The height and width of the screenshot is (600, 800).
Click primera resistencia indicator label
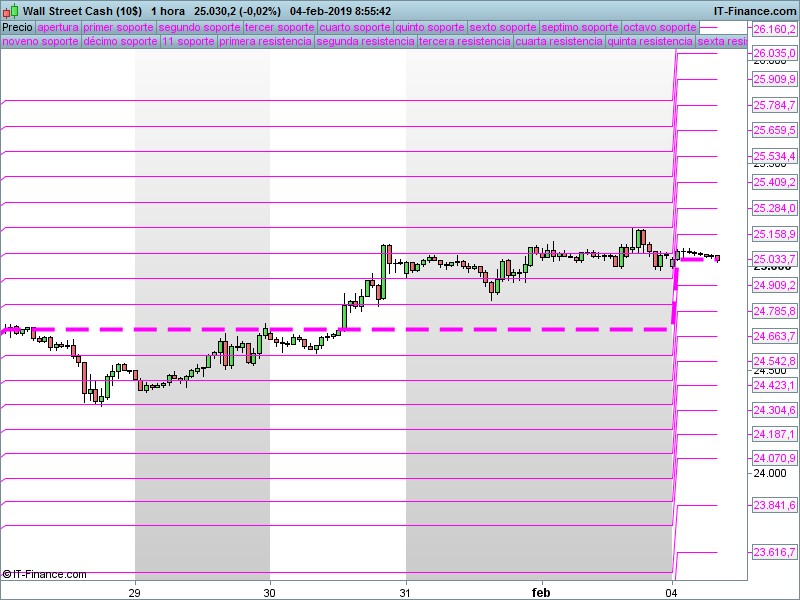265,41
